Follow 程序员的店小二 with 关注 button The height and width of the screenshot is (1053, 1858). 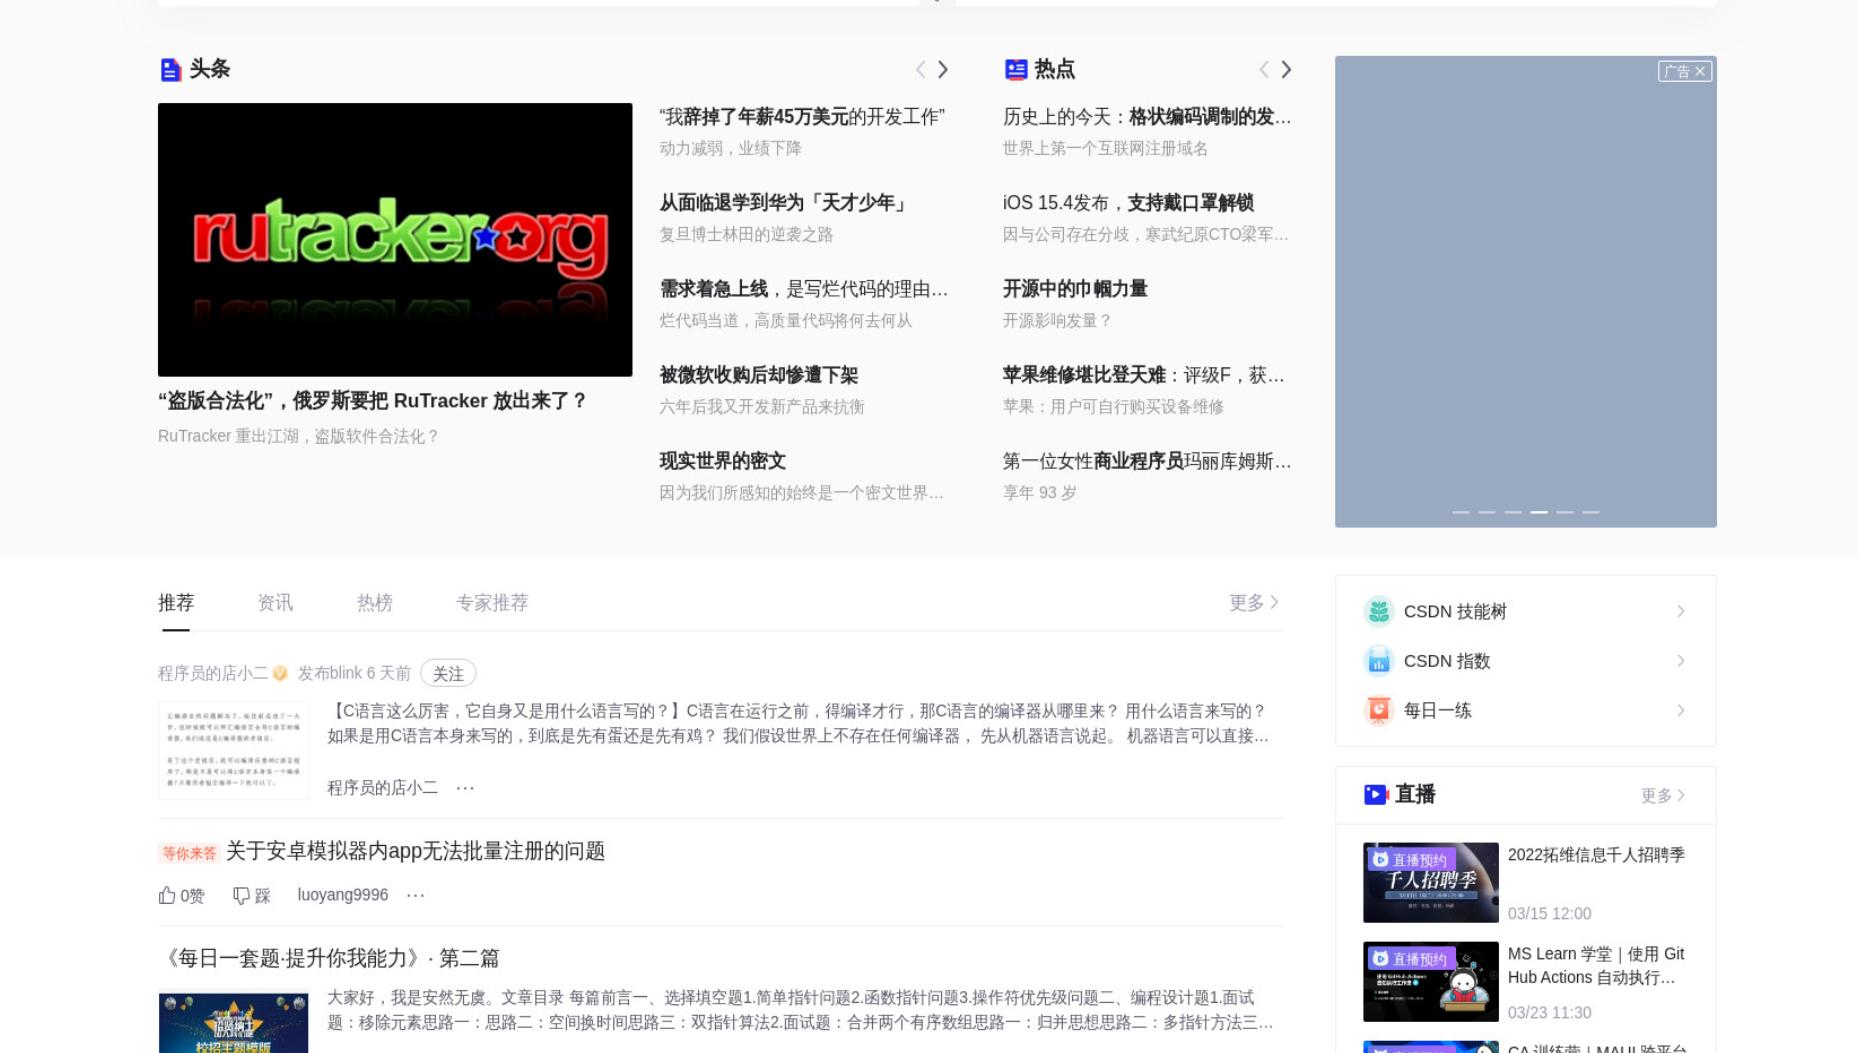coord(448,673)
